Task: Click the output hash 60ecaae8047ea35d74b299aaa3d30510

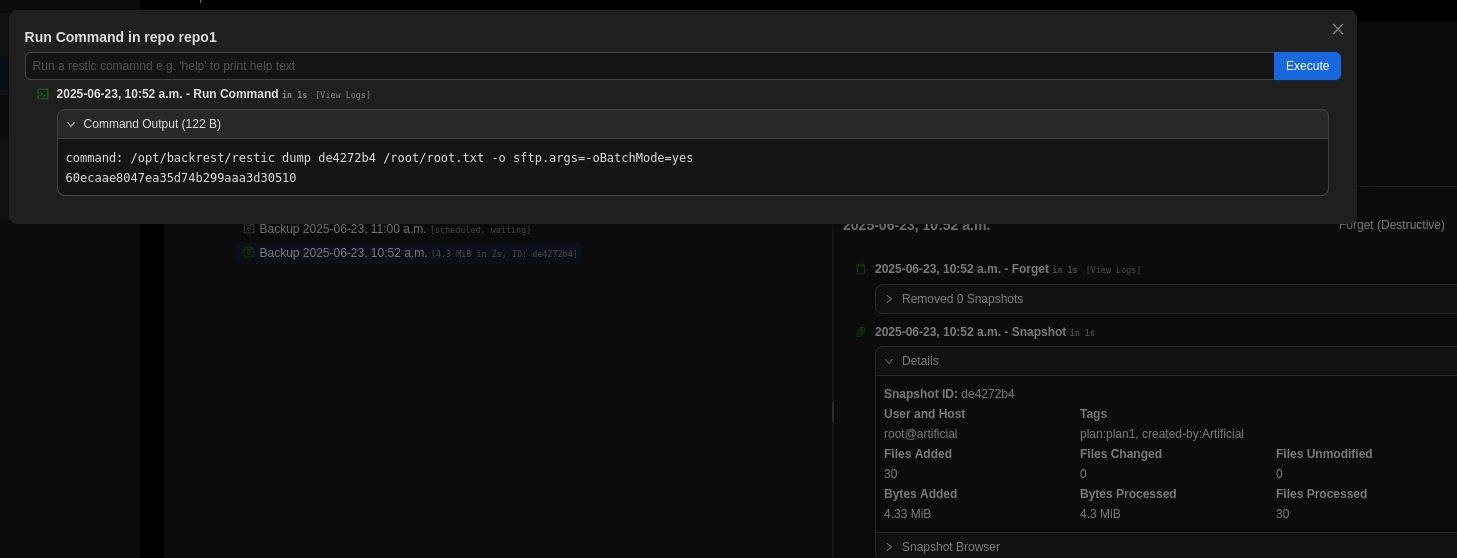Action: 181,178
